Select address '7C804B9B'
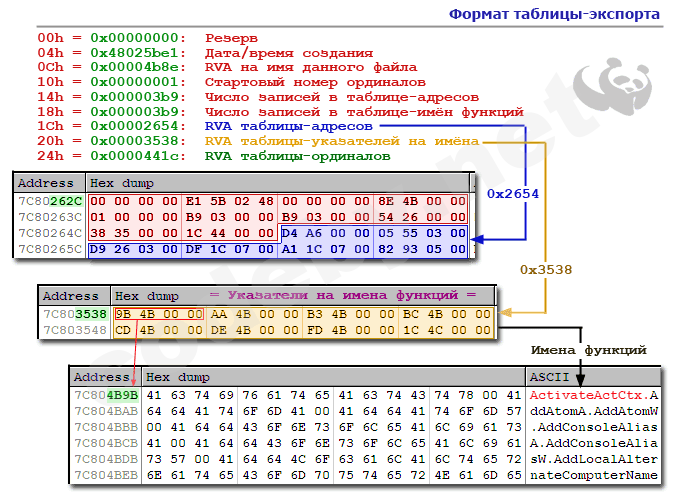 106,395
